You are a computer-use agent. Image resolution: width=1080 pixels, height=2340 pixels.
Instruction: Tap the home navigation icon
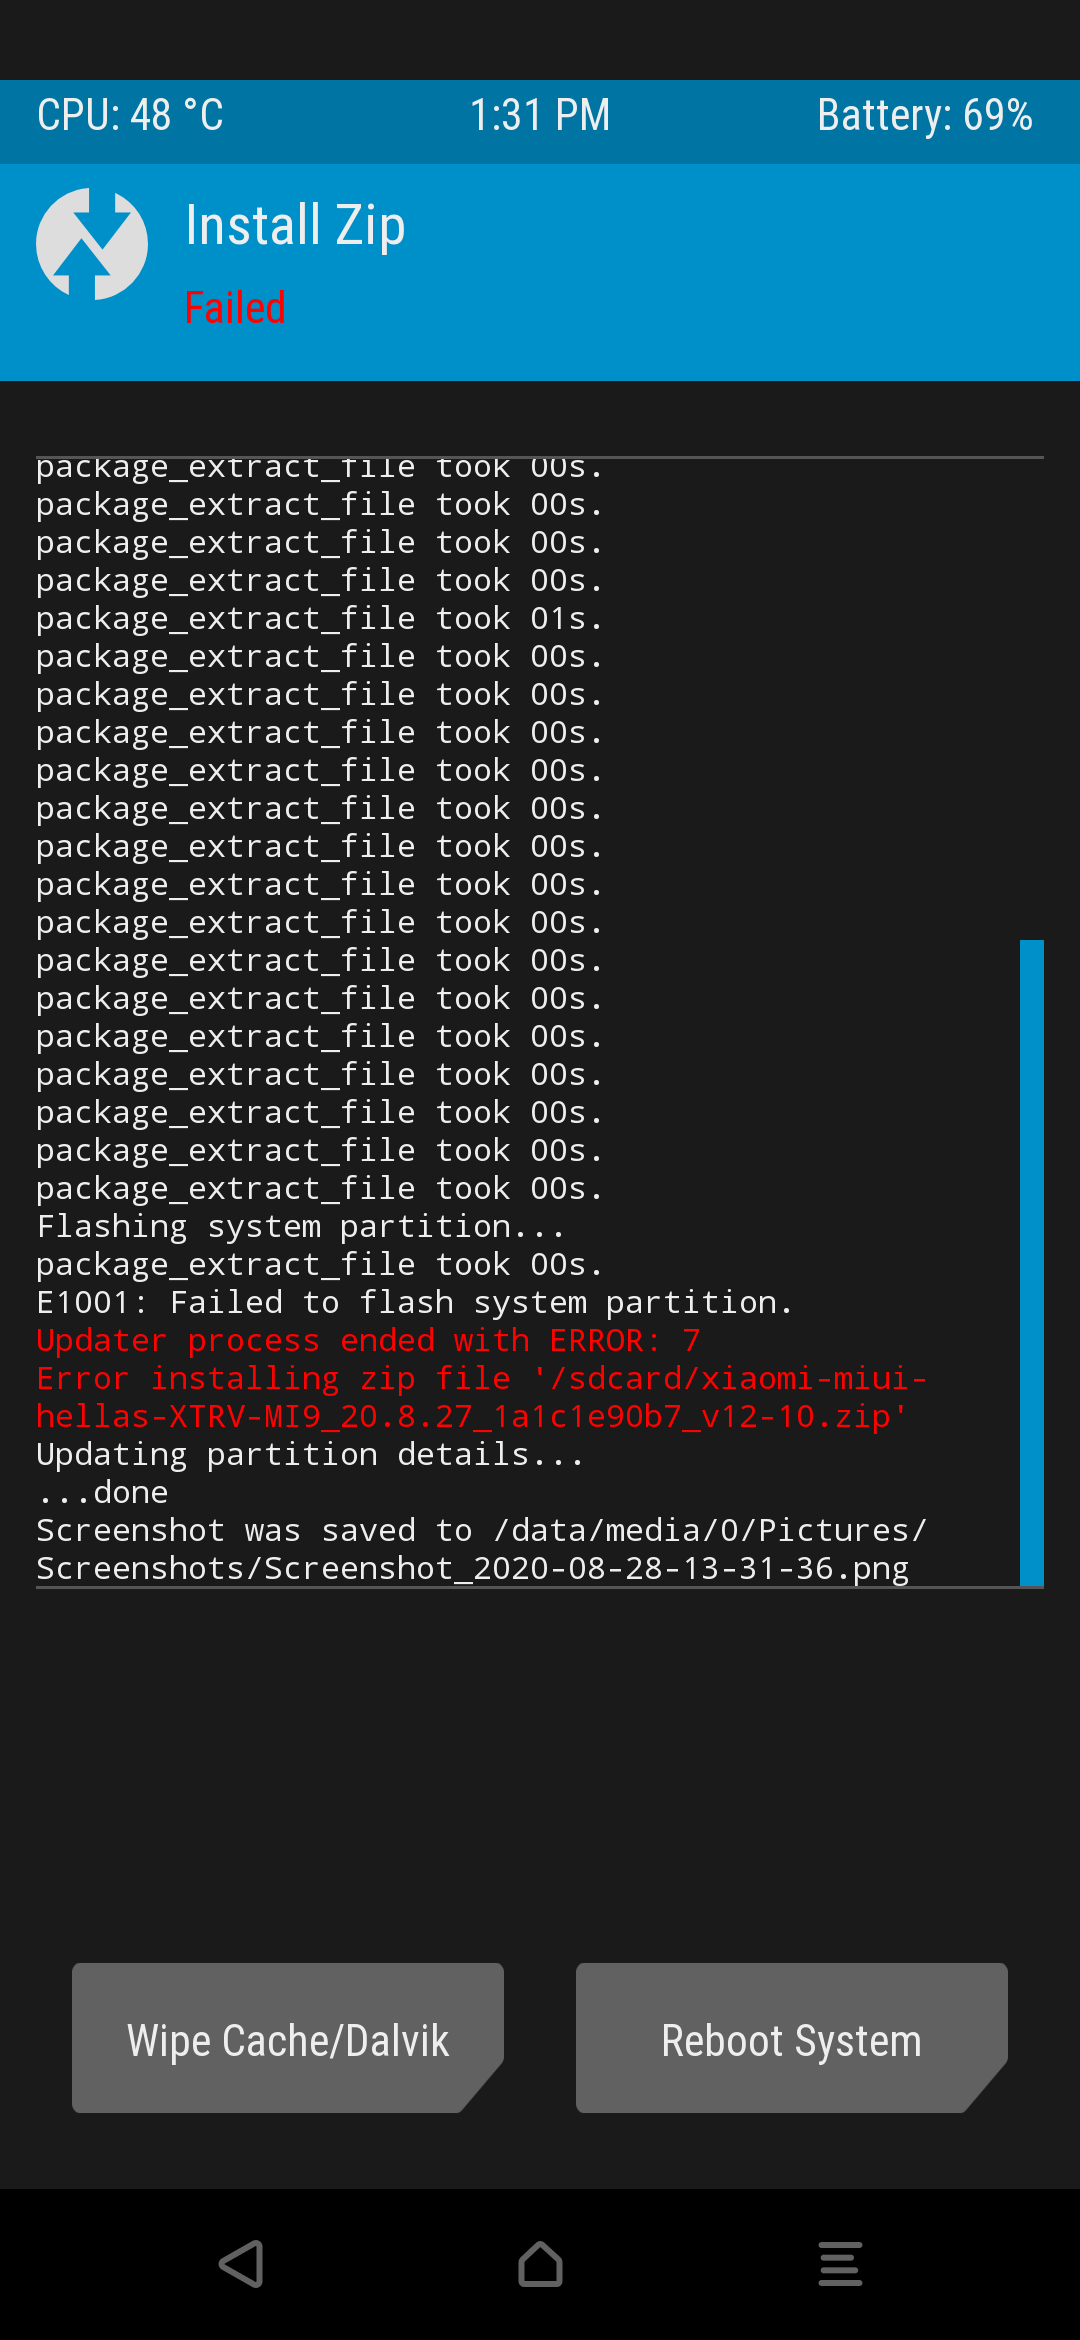(x=540, y=2264)
